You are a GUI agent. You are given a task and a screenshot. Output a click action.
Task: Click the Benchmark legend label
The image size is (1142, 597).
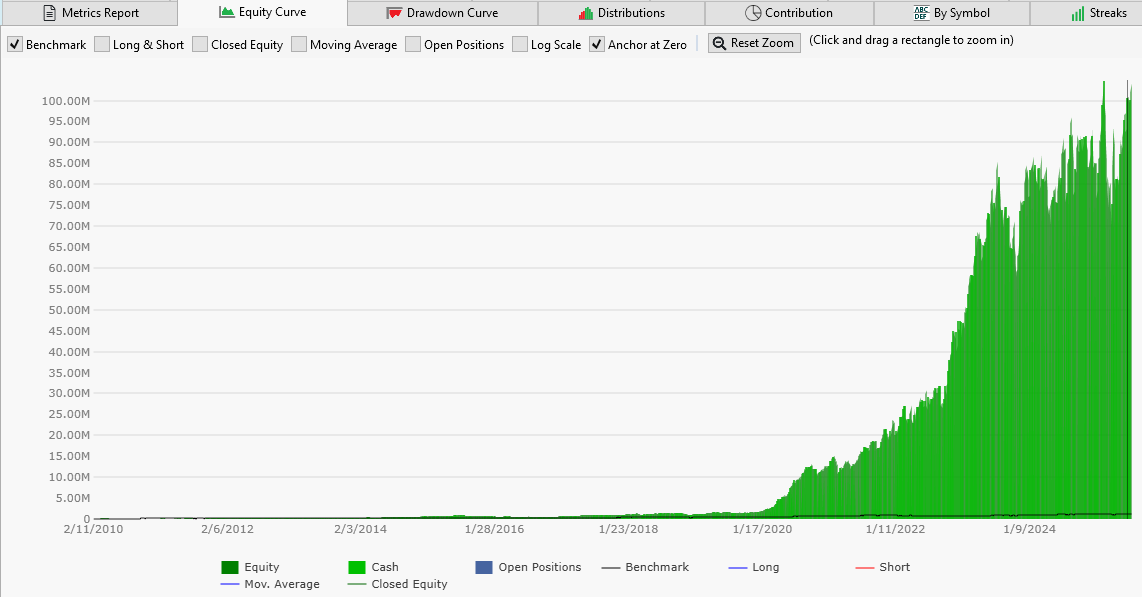pos(657,567)
